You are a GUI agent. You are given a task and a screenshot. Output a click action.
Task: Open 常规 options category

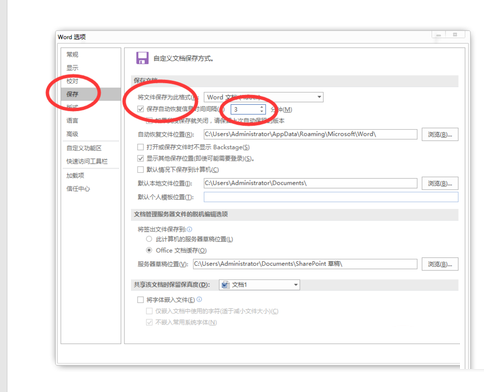(72, 54)
